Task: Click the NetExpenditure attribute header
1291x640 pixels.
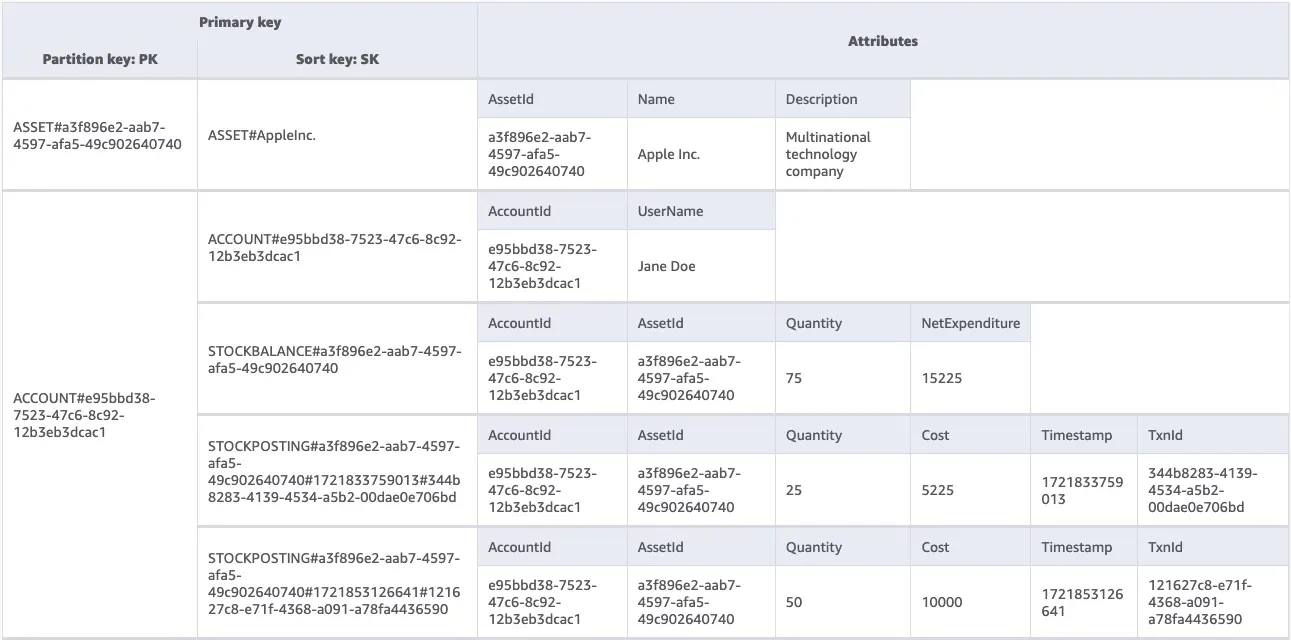Action: 970,323
